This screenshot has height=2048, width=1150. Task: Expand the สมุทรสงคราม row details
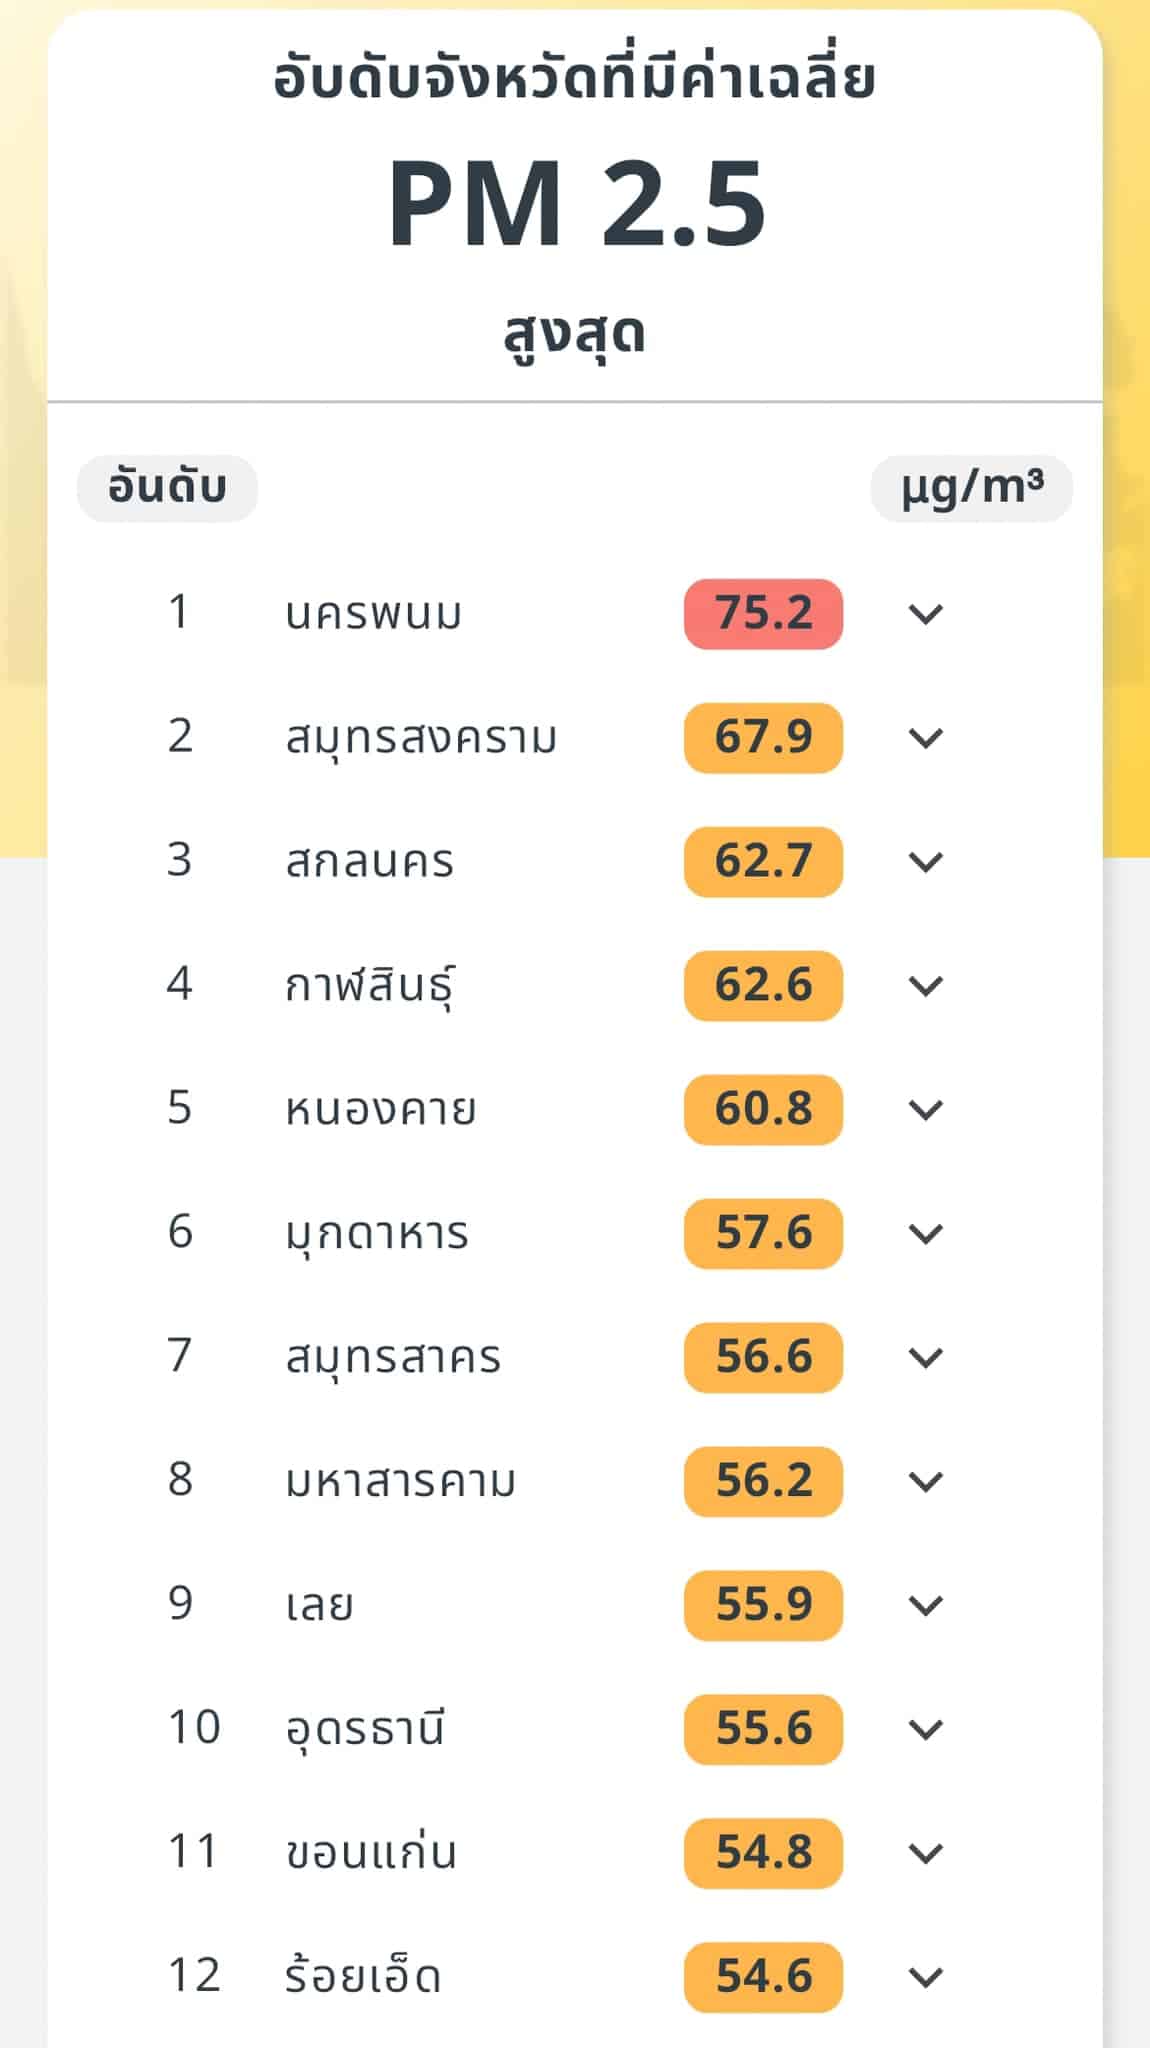(x=925, y=738)
